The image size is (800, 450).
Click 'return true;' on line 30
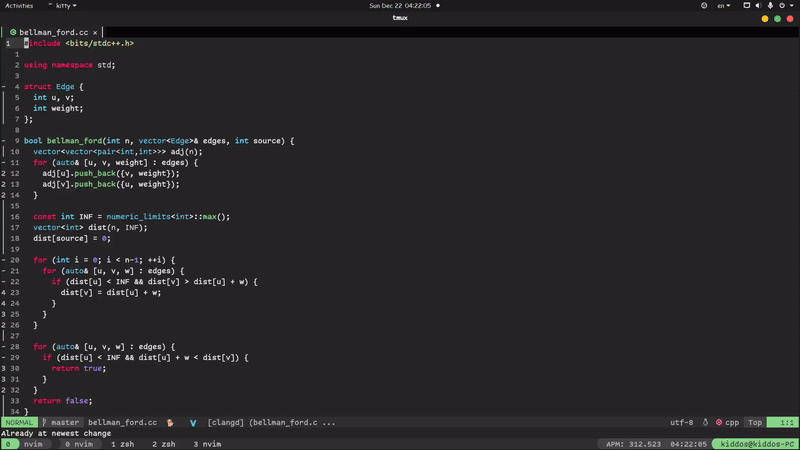[x=79, y=368]
